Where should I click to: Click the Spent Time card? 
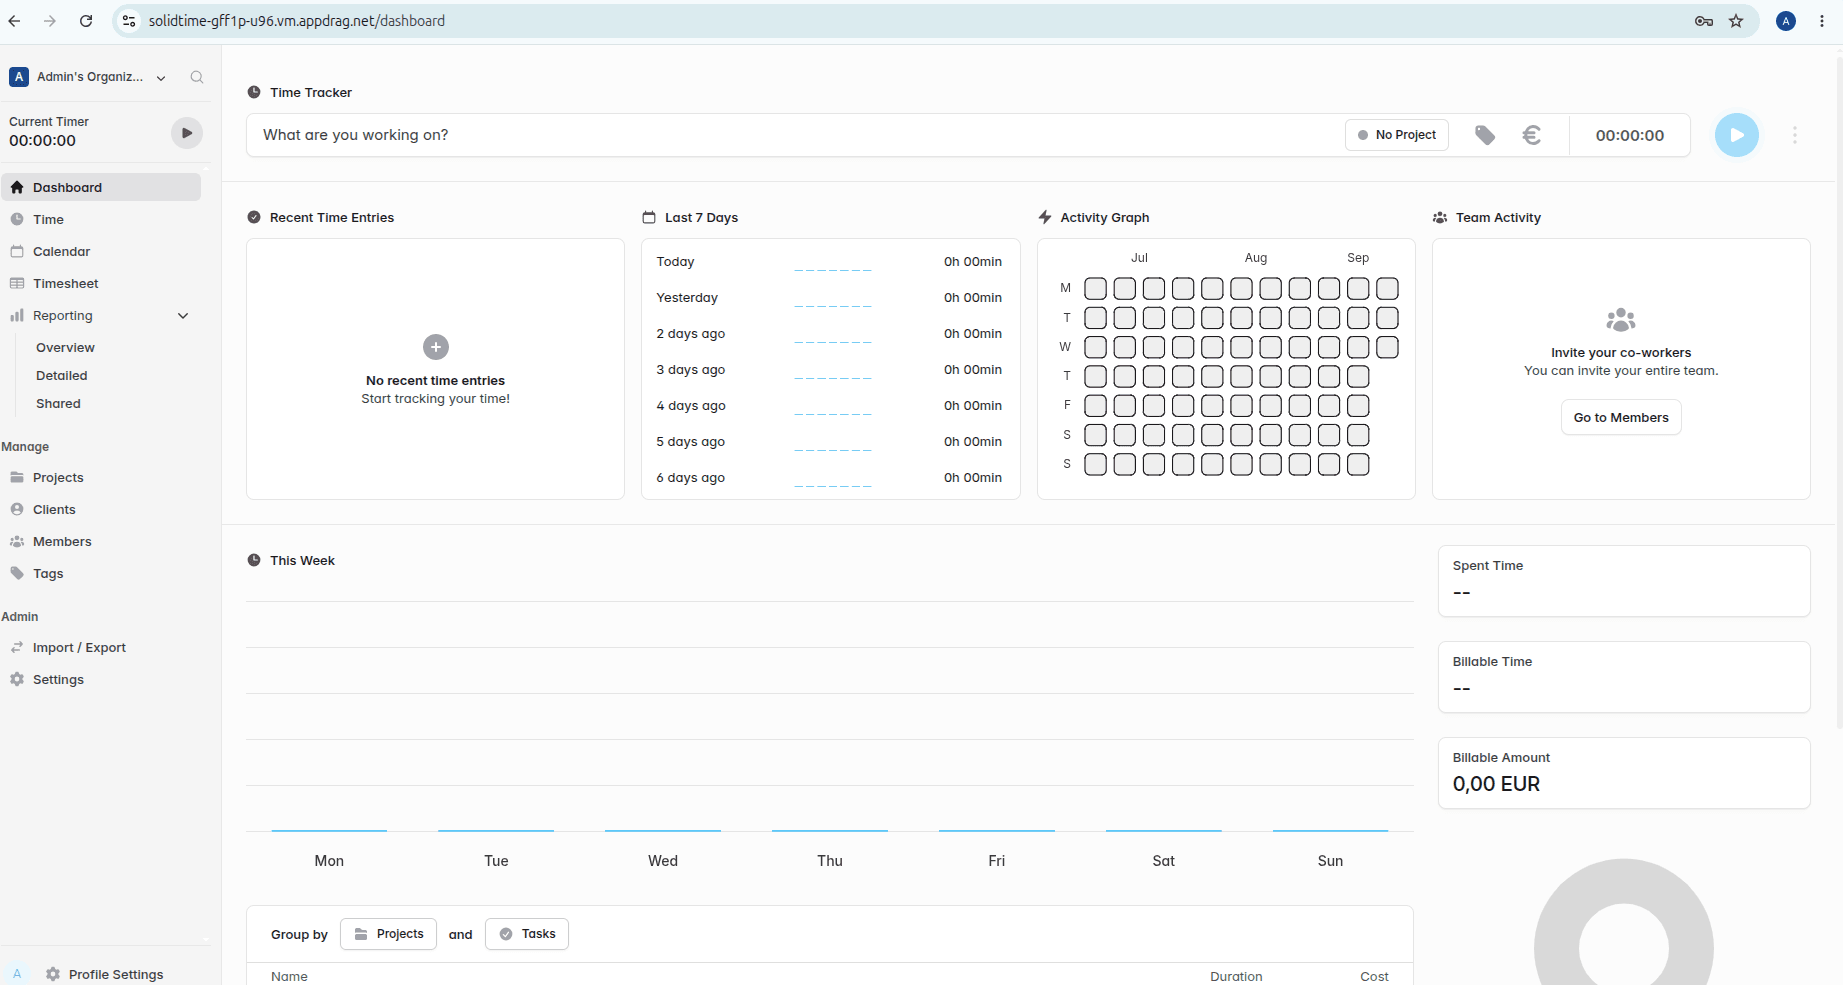point(1624,581)
